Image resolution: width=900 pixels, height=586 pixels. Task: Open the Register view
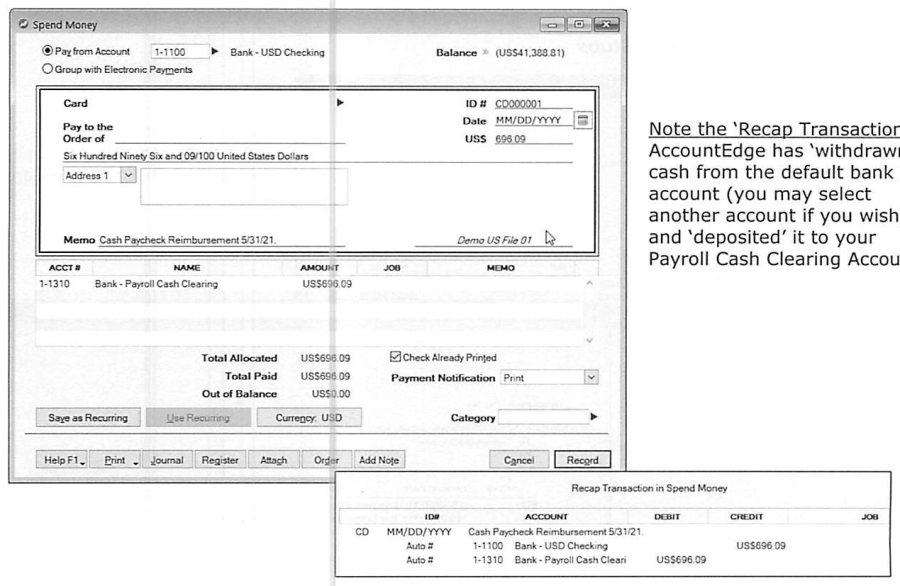tap(220, 460)
